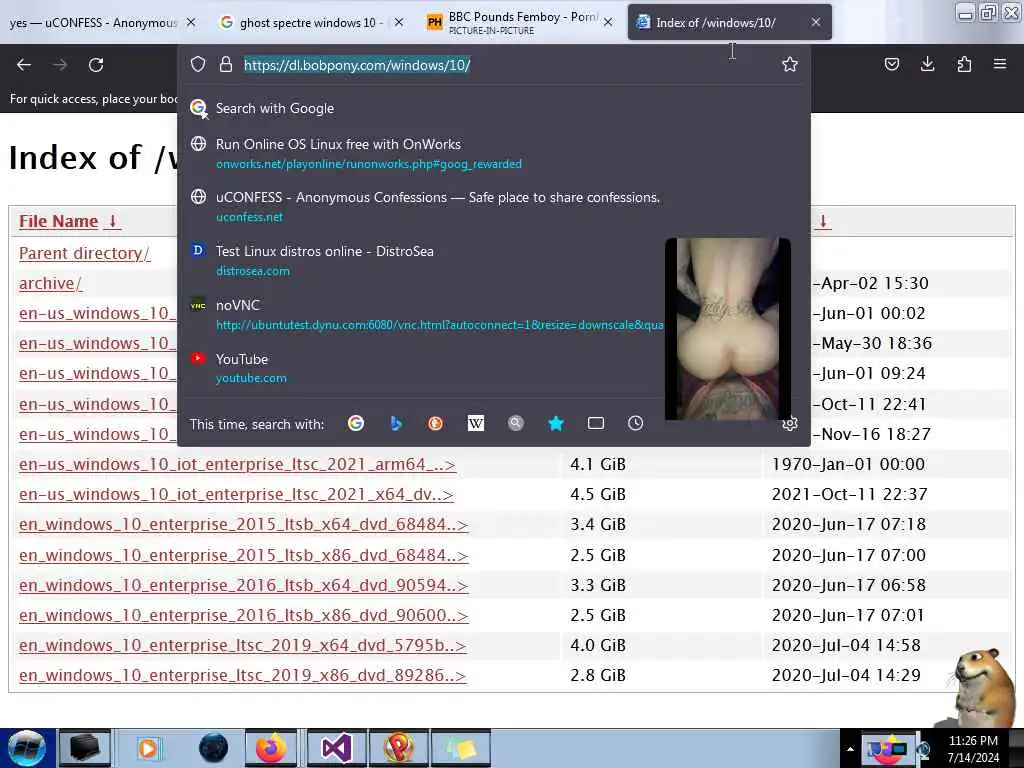
Task: Open the extensions puzzle icon
Action: pyautogui.click(x=964, y=64)
